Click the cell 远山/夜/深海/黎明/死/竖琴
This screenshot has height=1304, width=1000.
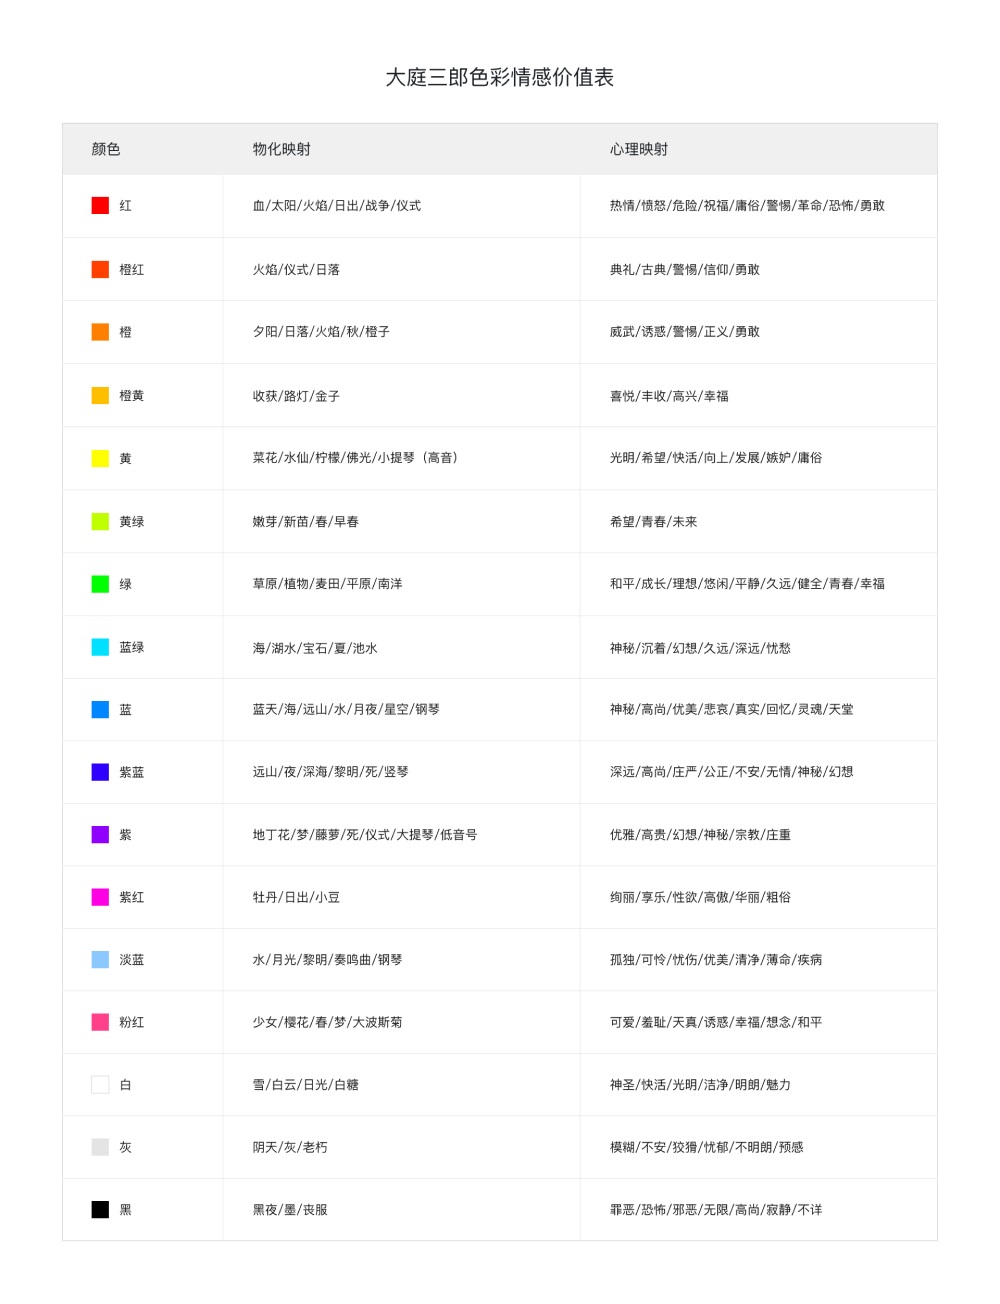pos(401,772)
